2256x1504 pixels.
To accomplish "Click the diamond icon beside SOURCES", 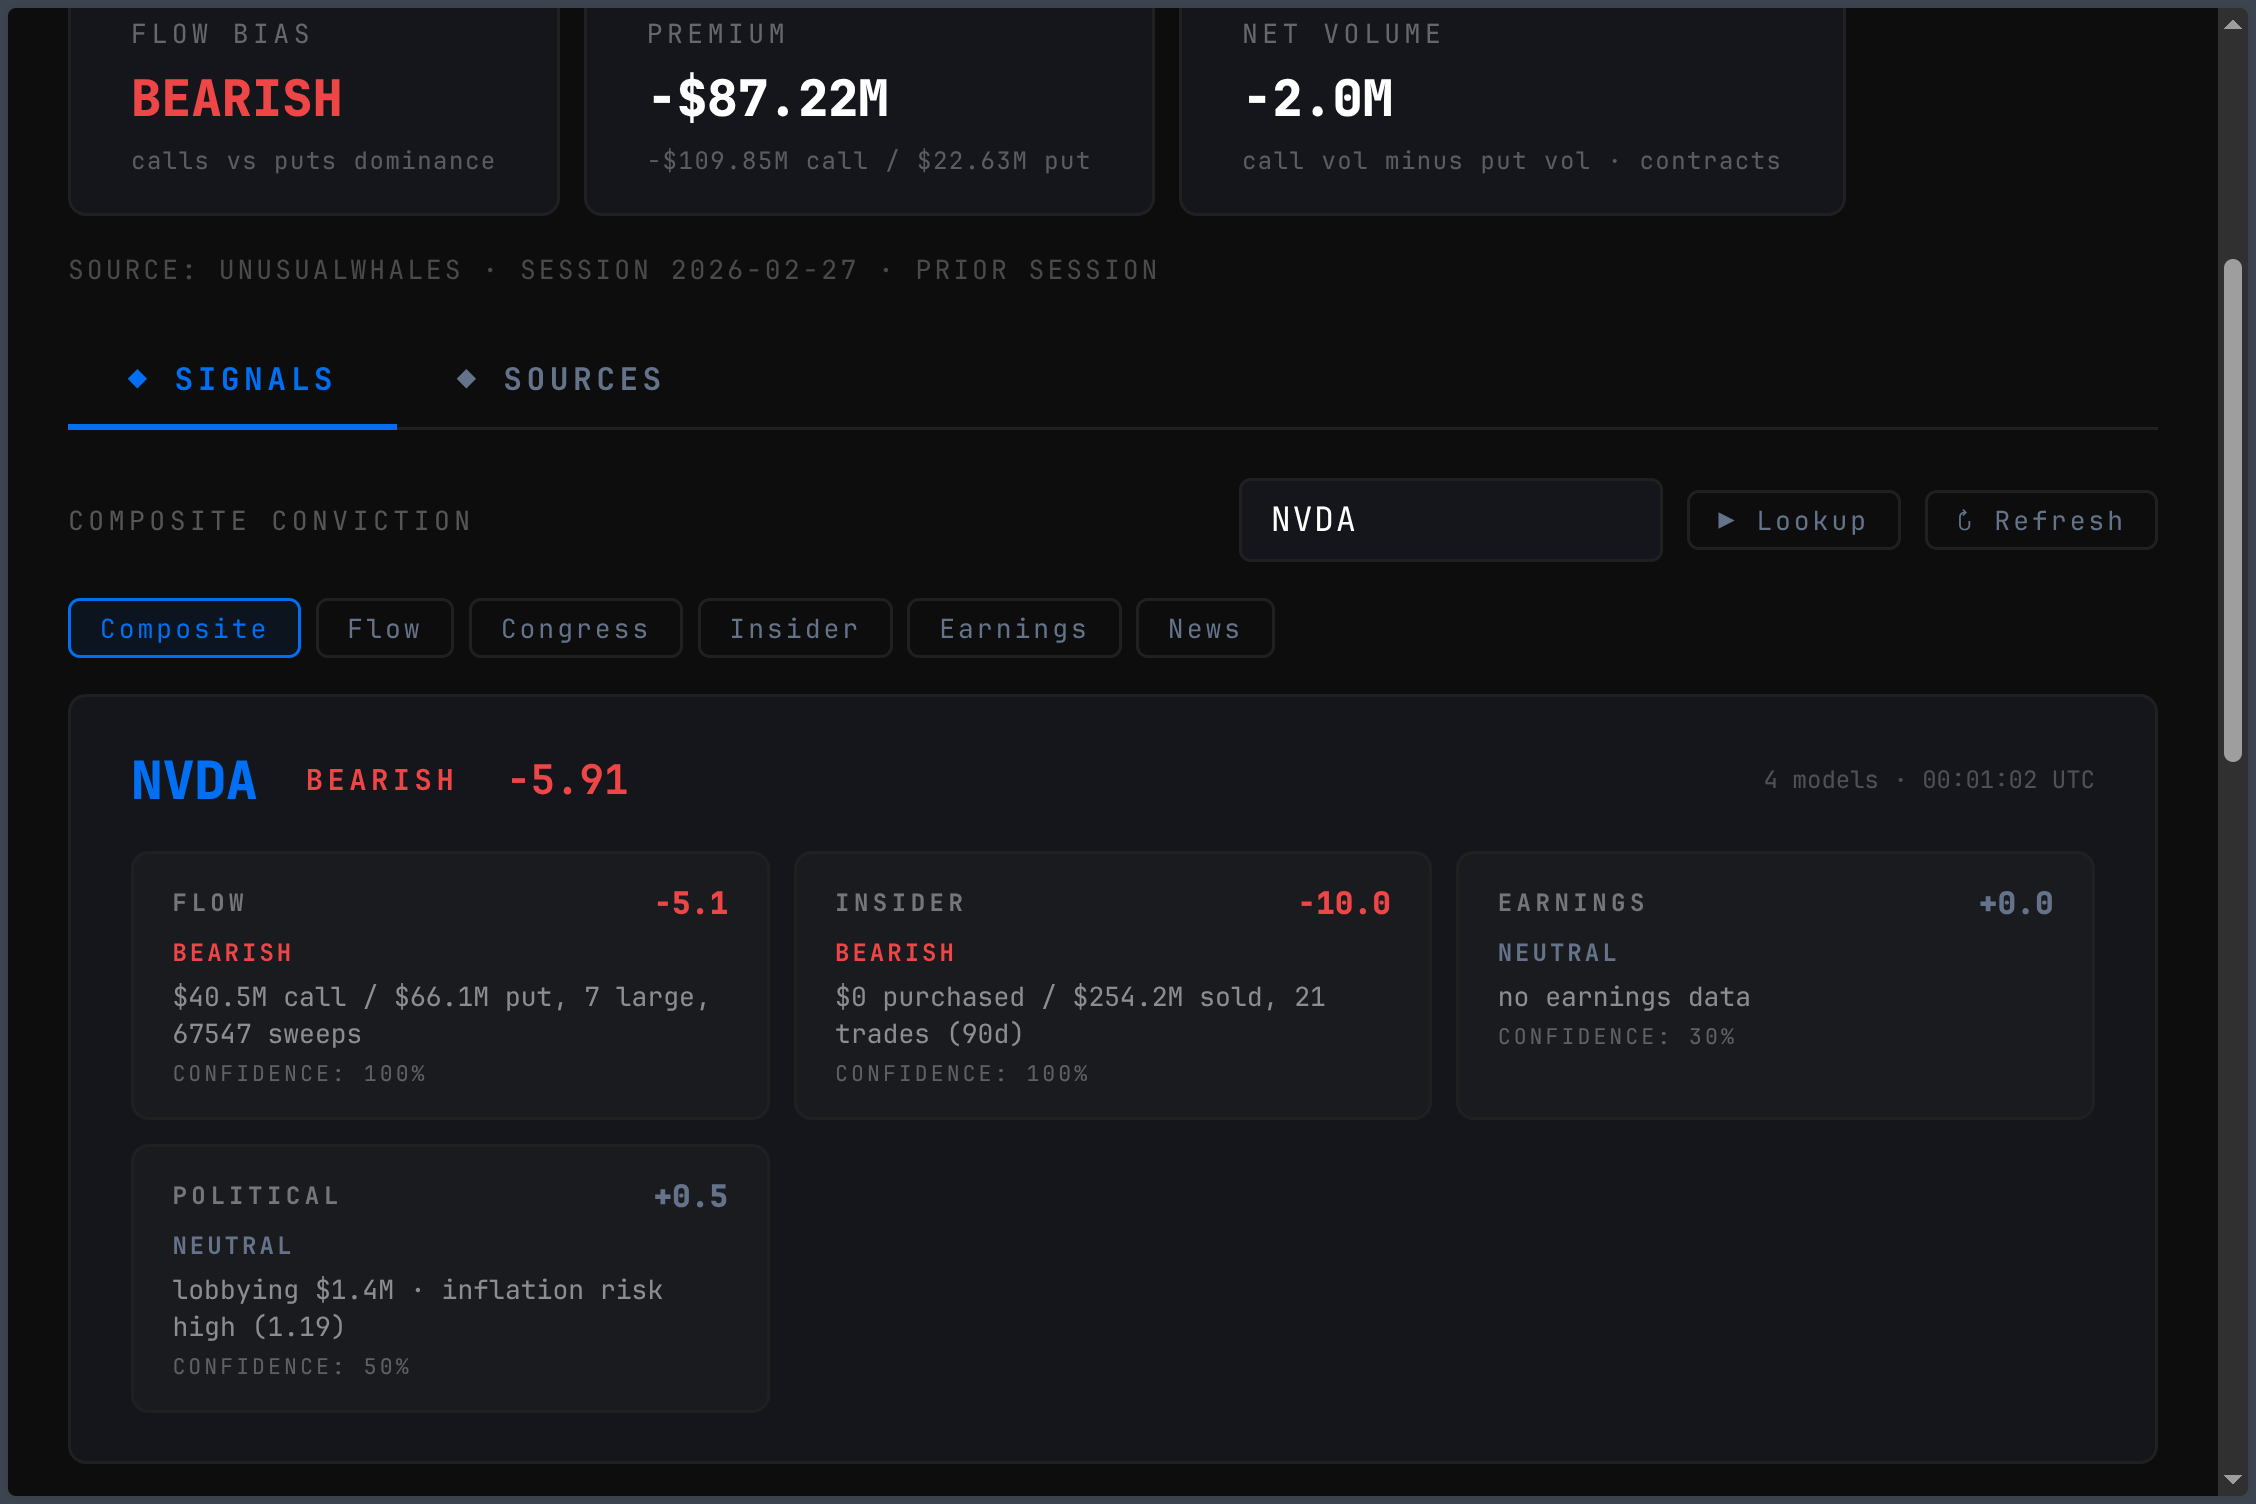I will point(466,379).
